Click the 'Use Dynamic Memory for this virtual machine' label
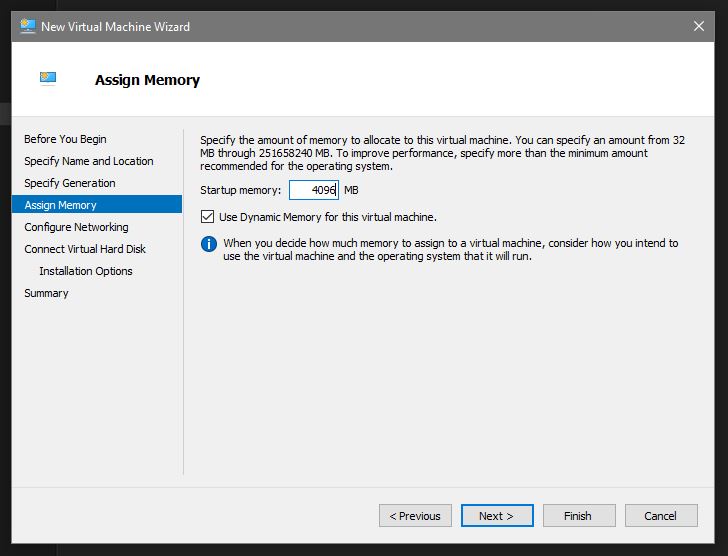Viewport: 728px width, 556px height. click(x=327, y=217)
